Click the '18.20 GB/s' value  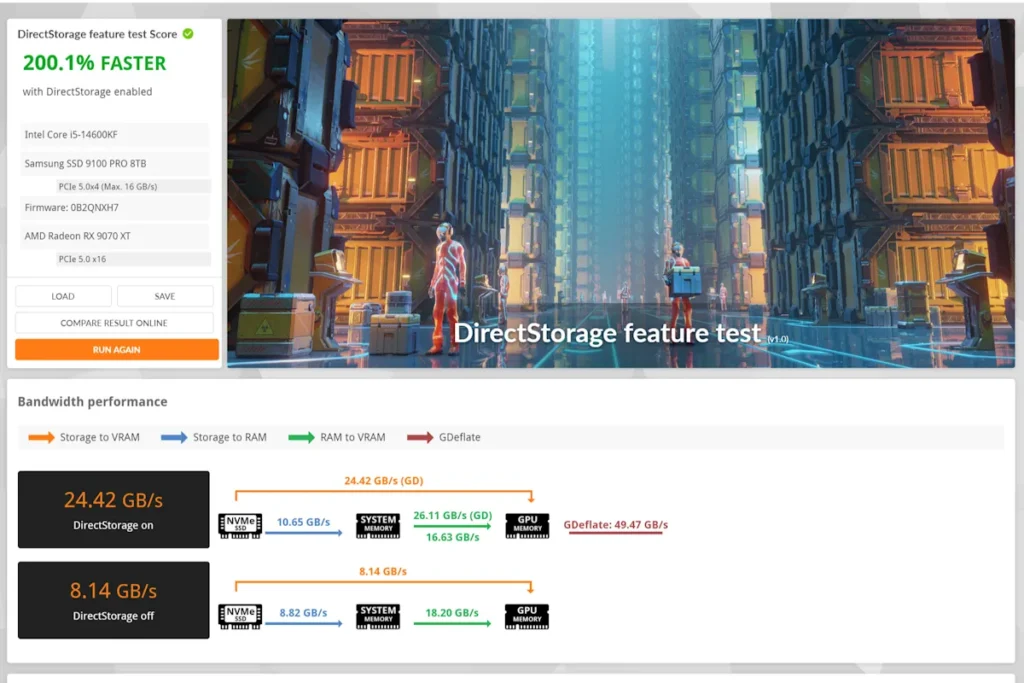click(x=452, y=612)
